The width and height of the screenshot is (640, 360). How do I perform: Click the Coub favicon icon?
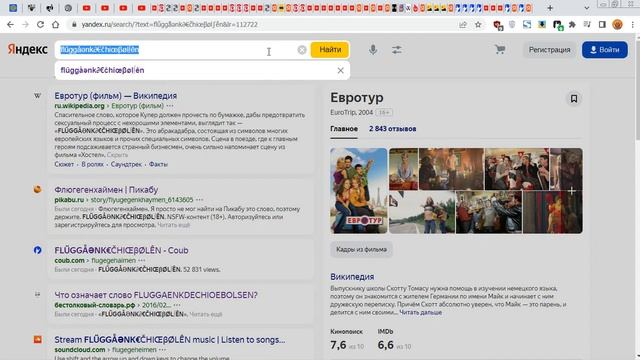37,250
